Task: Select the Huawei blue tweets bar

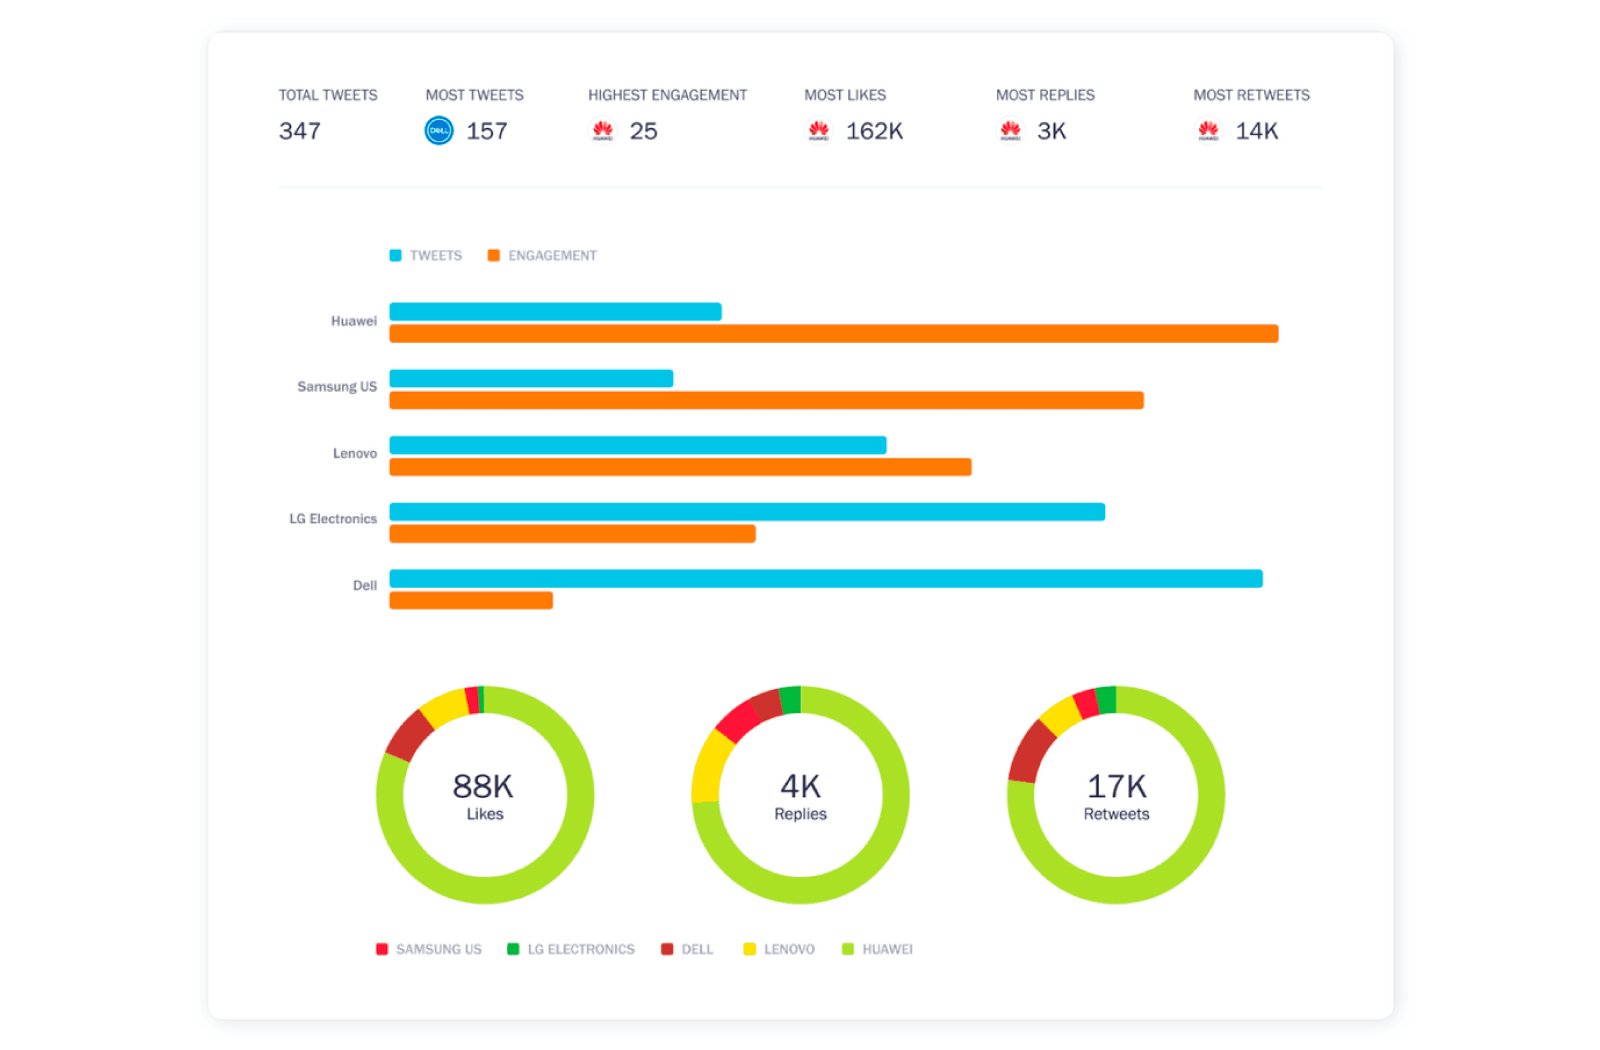Action: pos(555,312)
